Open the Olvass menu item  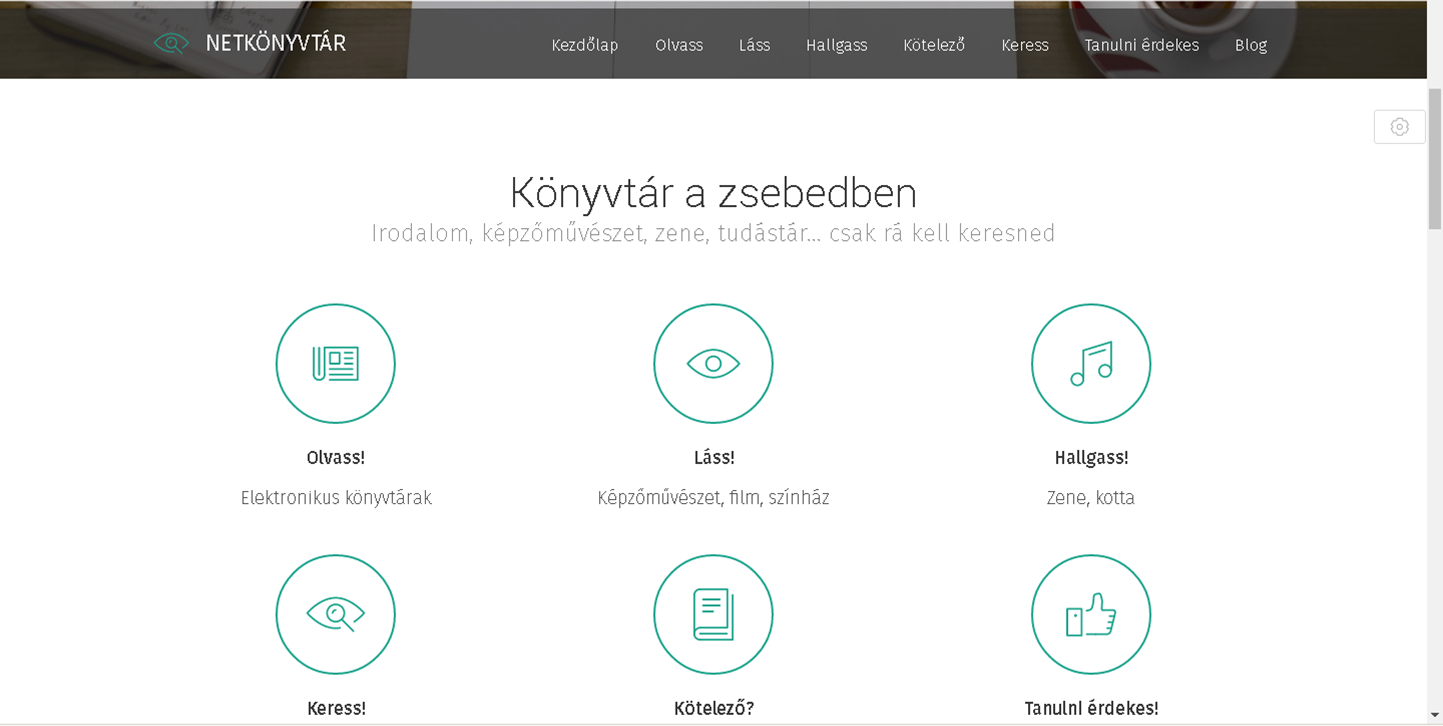(x=679, y=45)
